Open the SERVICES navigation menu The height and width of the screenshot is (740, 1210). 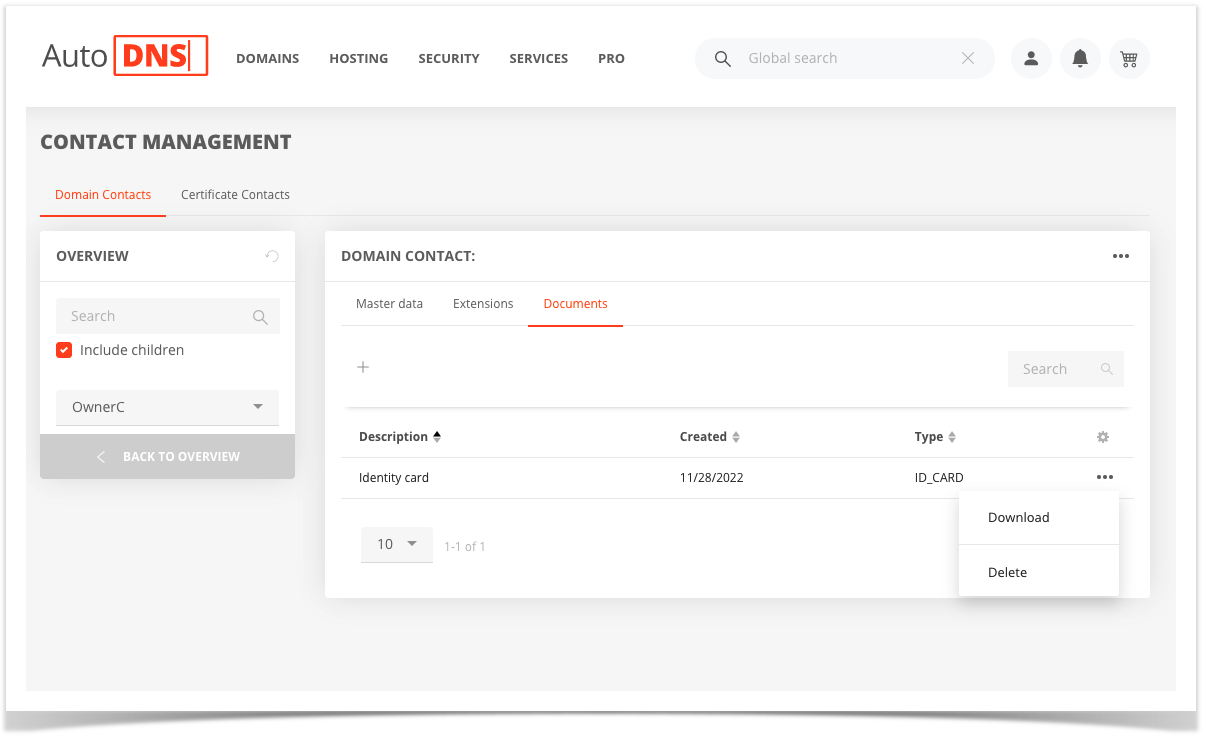coord(539,59)
